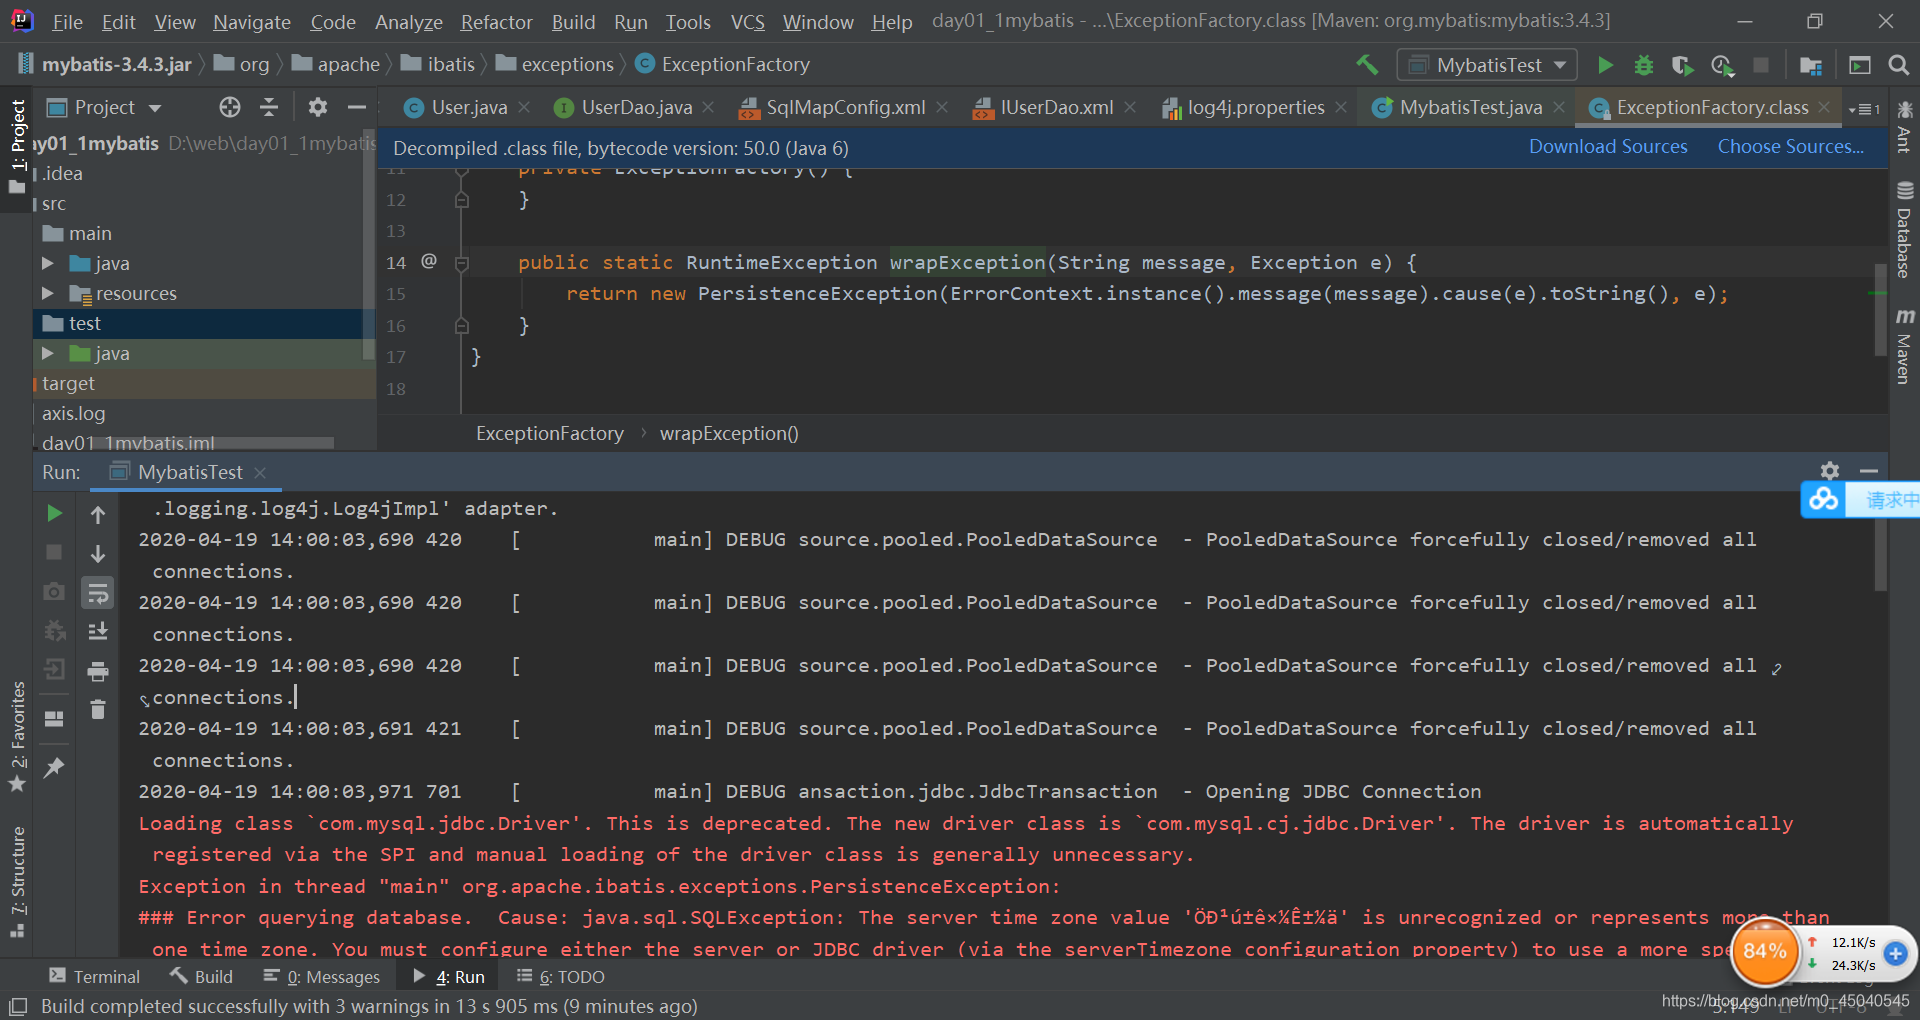Toggle tool window bars corner icon

[17, 1006]
